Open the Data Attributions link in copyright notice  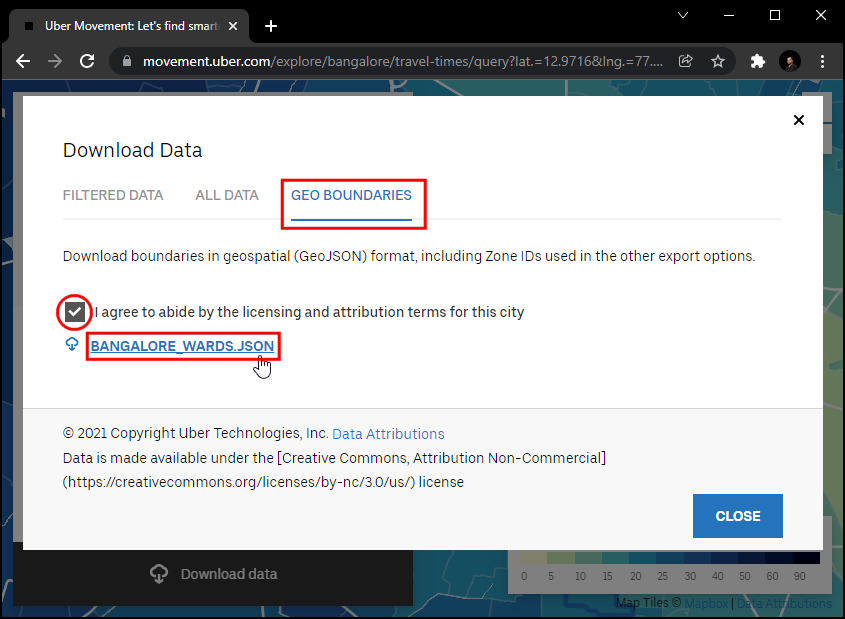click(x=388, y=434)
